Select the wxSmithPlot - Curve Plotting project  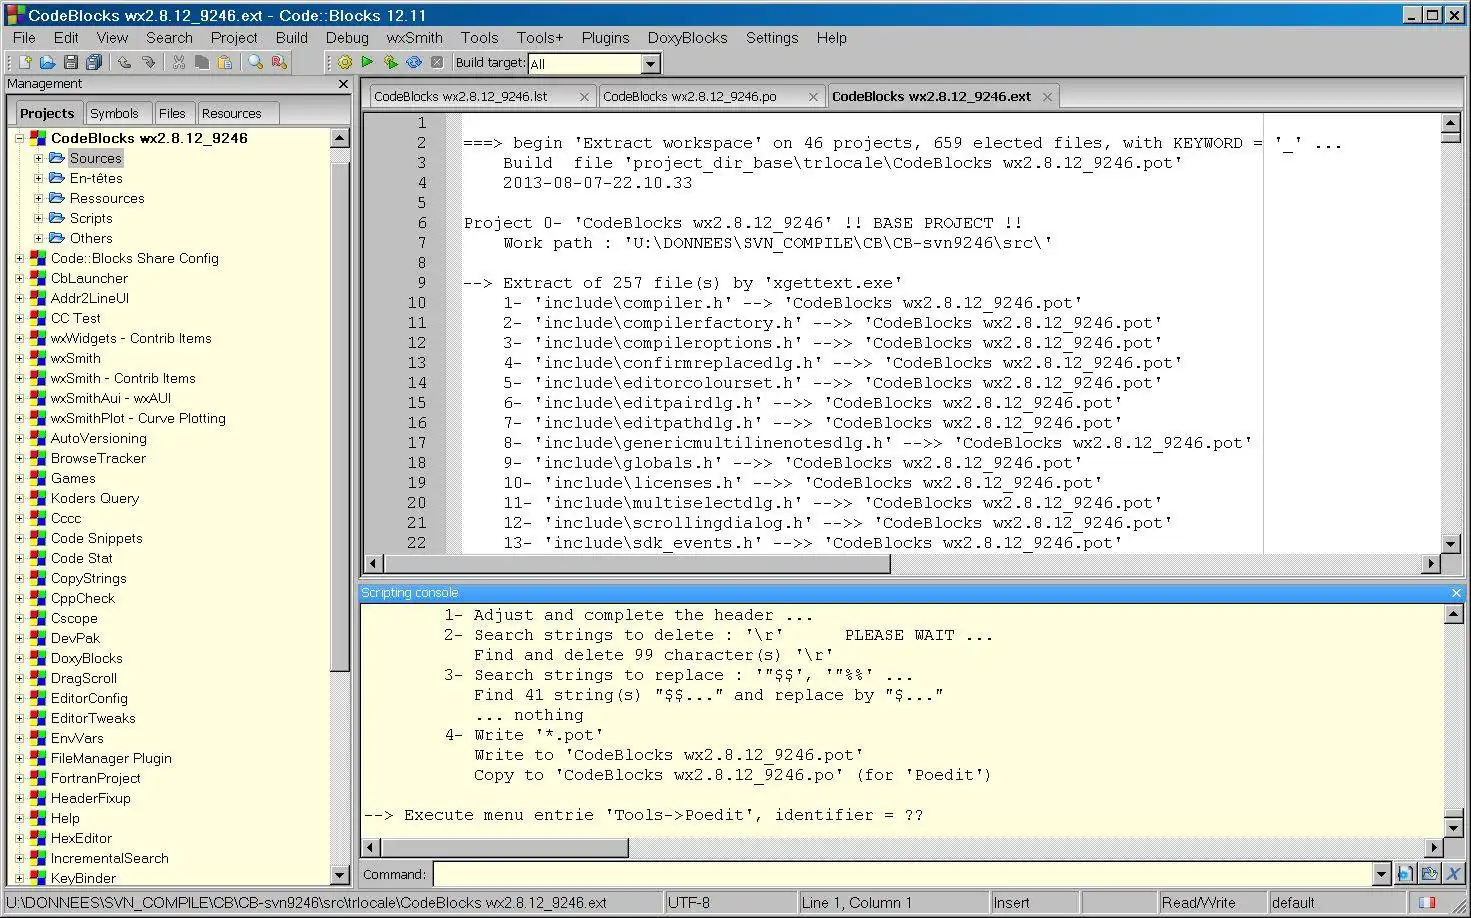pos(138,418)
